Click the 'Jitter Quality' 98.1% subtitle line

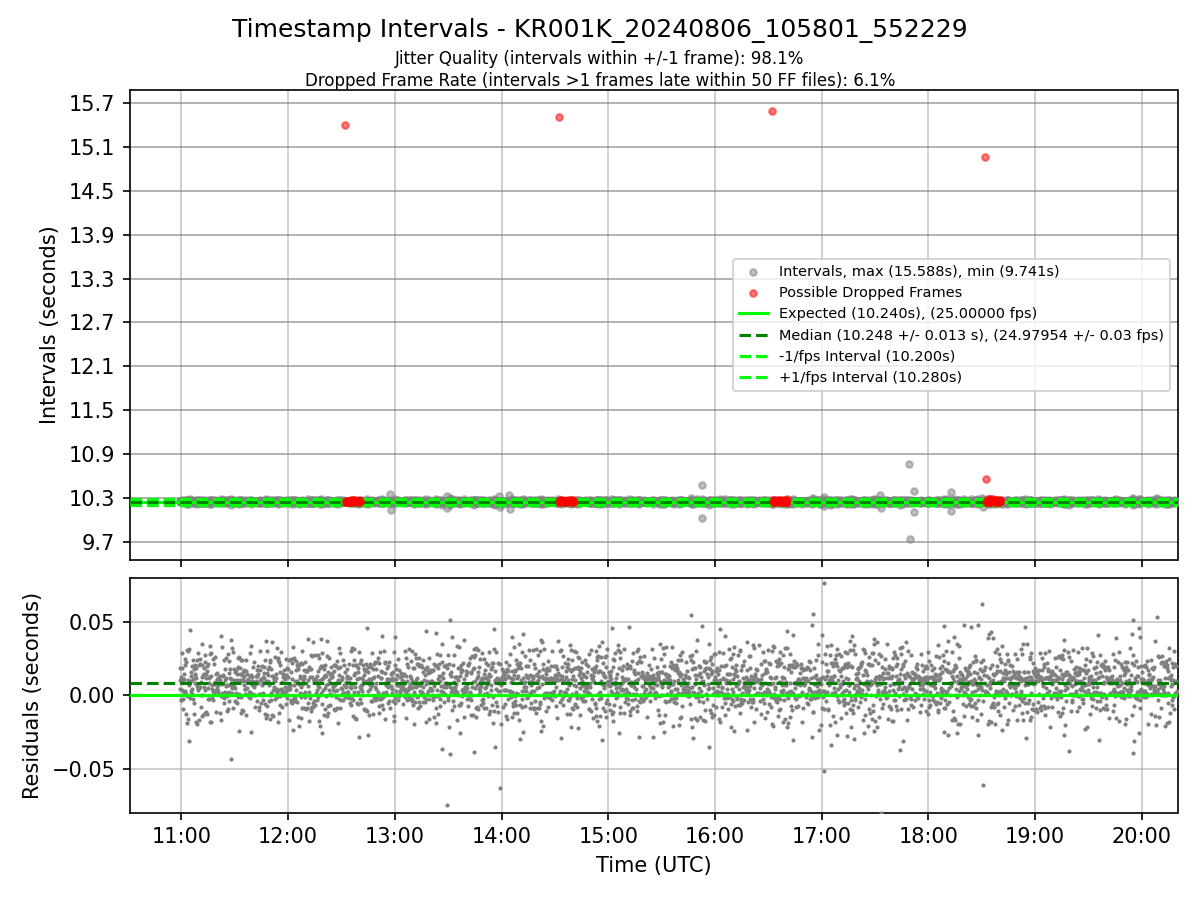tap(599, 59)
